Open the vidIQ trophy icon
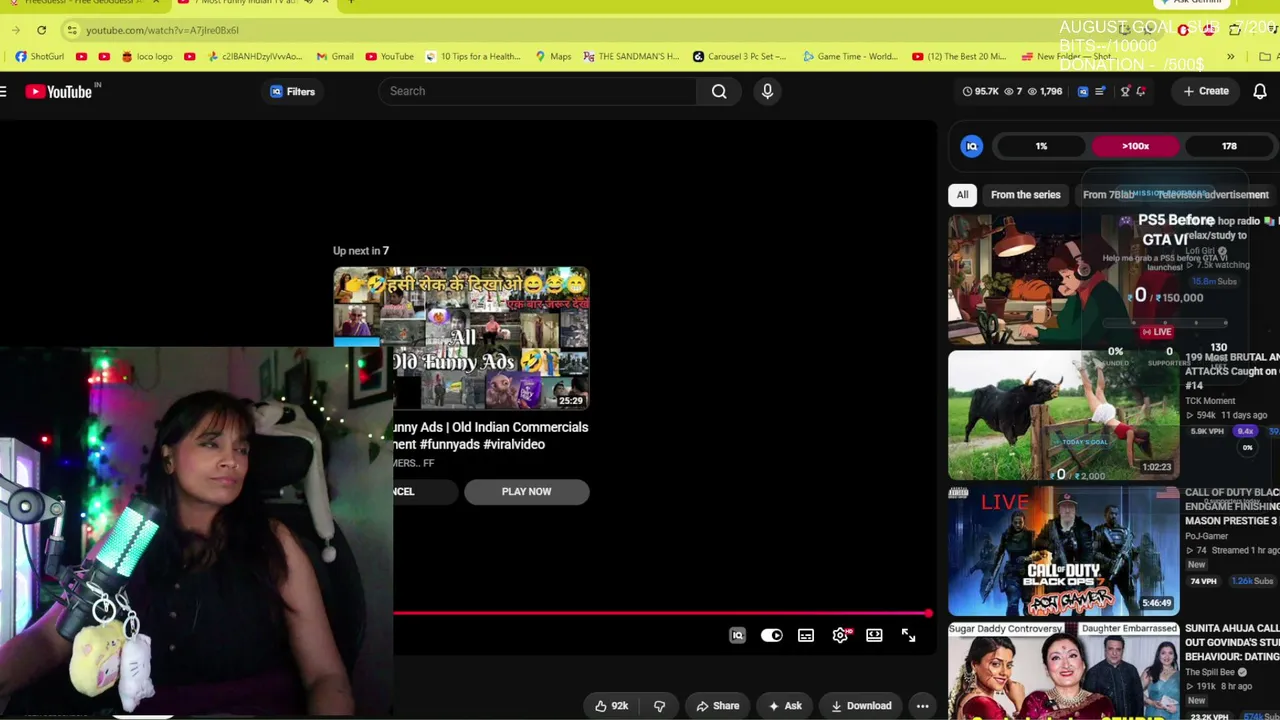Screen dimensions: 1280x720 click(1125, 91)
